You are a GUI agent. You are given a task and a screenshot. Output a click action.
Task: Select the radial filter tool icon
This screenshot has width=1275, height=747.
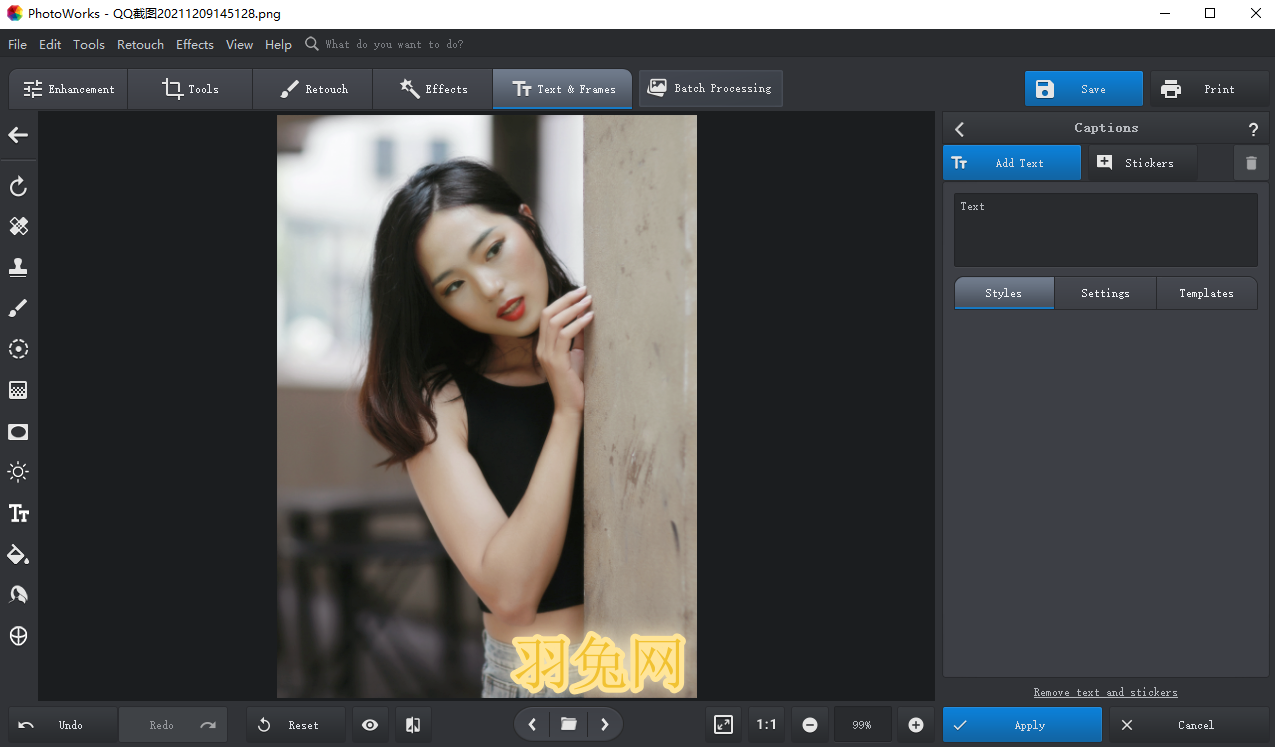coord(18,349)
